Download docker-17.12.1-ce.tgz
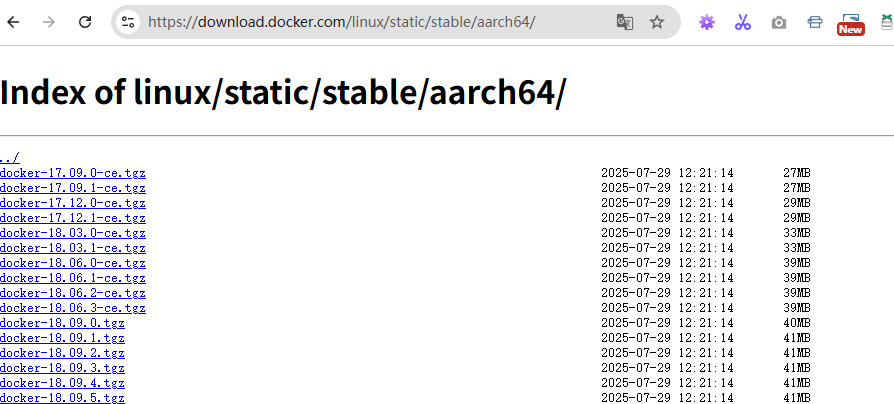 point(73,218)
